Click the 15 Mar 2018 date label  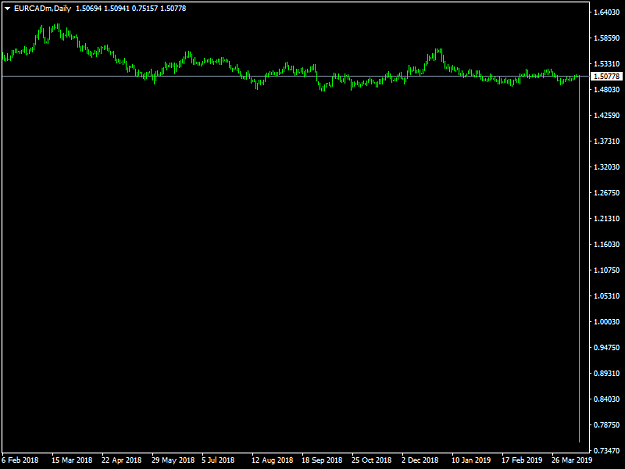(x=72, y=460)
